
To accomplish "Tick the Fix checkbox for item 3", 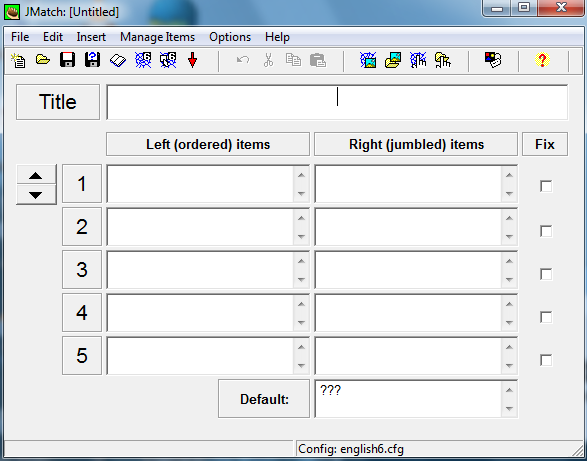I will pyautogui.click(x=546, y=274).
